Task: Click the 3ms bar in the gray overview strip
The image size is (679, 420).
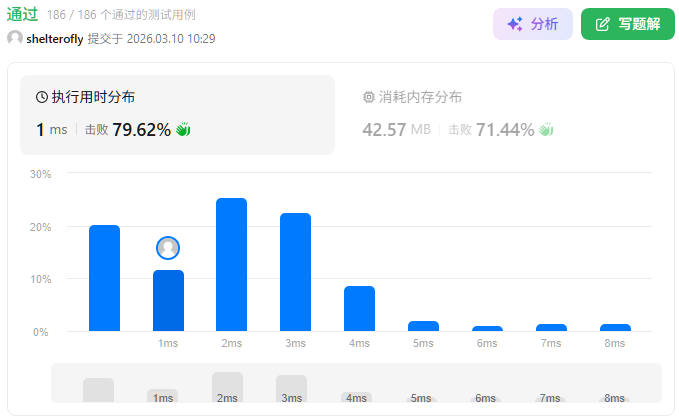Action: (x=291, y=387)
